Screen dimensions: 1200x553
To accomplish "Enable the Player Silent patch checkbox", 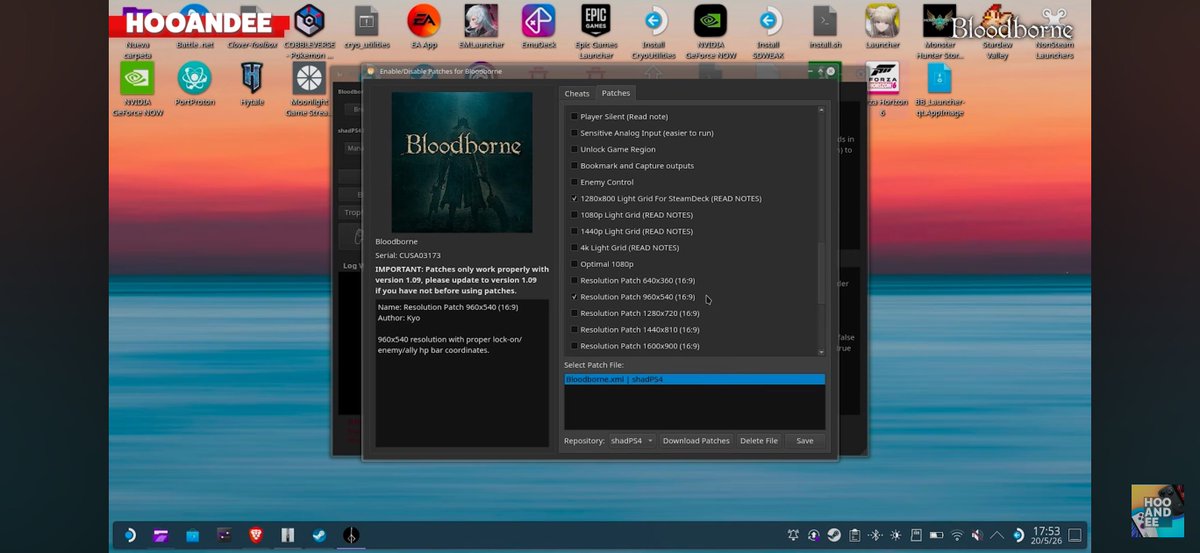I will [x=574, y=116].
